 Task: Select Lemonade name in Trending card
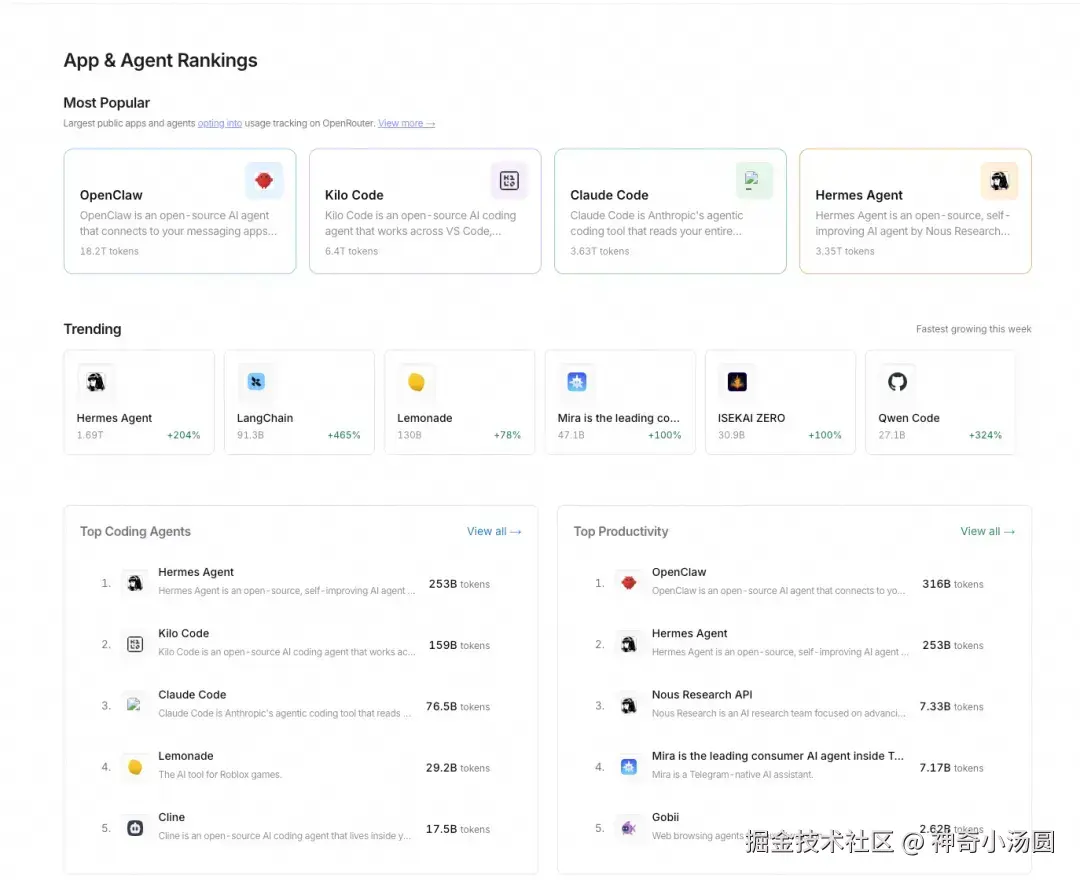click(x=425, y=418)
